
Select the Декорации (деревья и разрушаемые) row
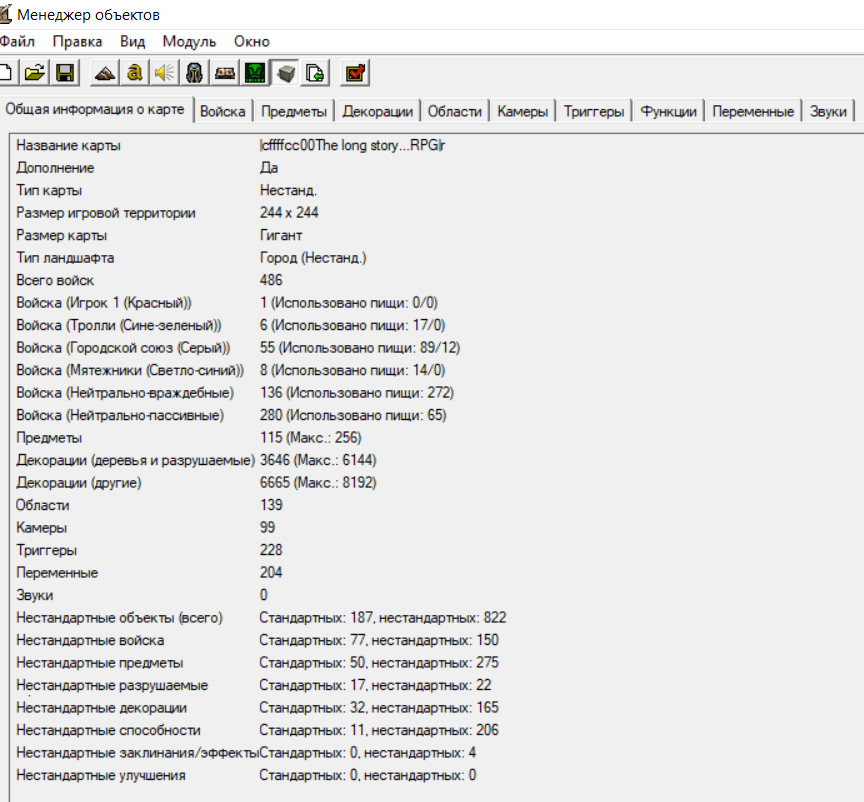pyautogui.click(x=196, y=460)
